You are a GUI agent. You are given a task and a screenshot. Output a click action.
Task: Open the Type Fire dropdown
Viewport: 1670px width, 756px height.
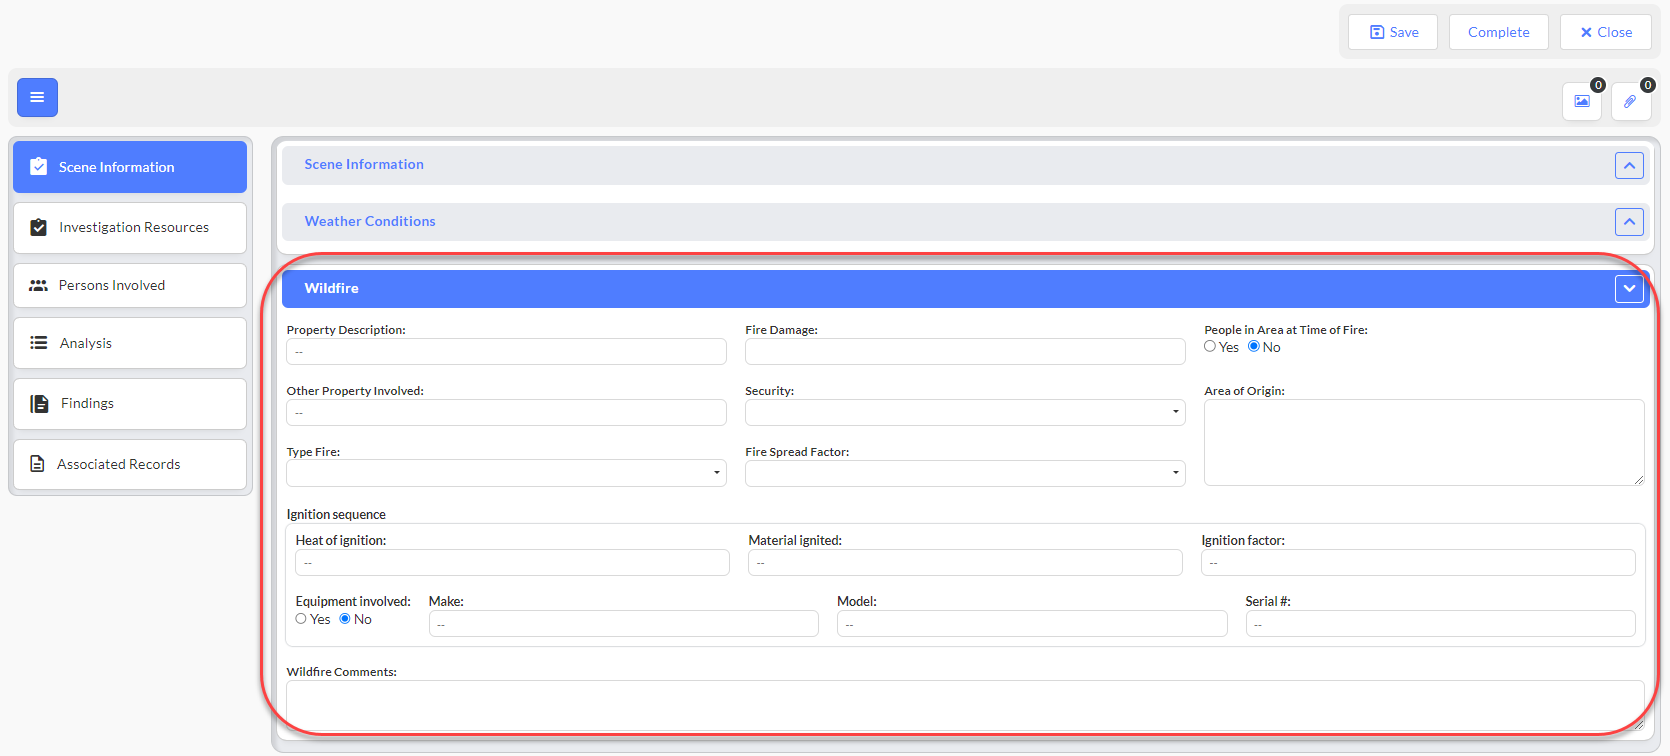pyautogui.click(x=506, y=473)
